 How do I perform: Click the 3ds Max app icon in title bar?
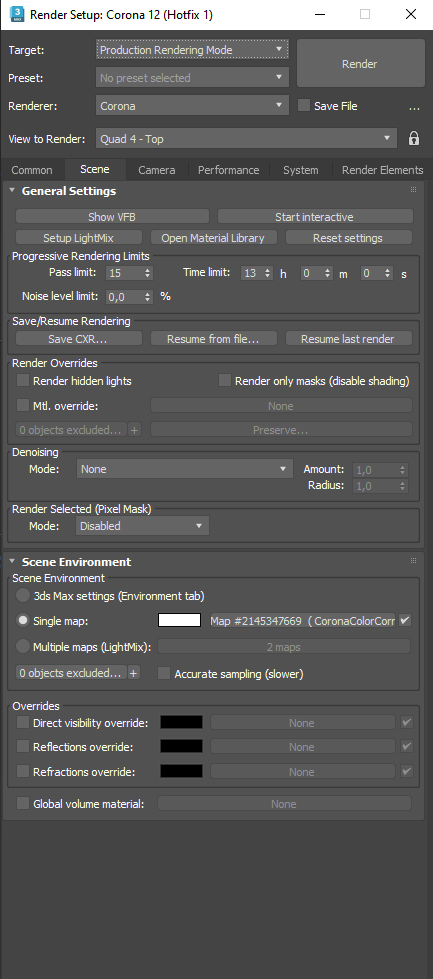pyautogui.click(x=16, y=14)
